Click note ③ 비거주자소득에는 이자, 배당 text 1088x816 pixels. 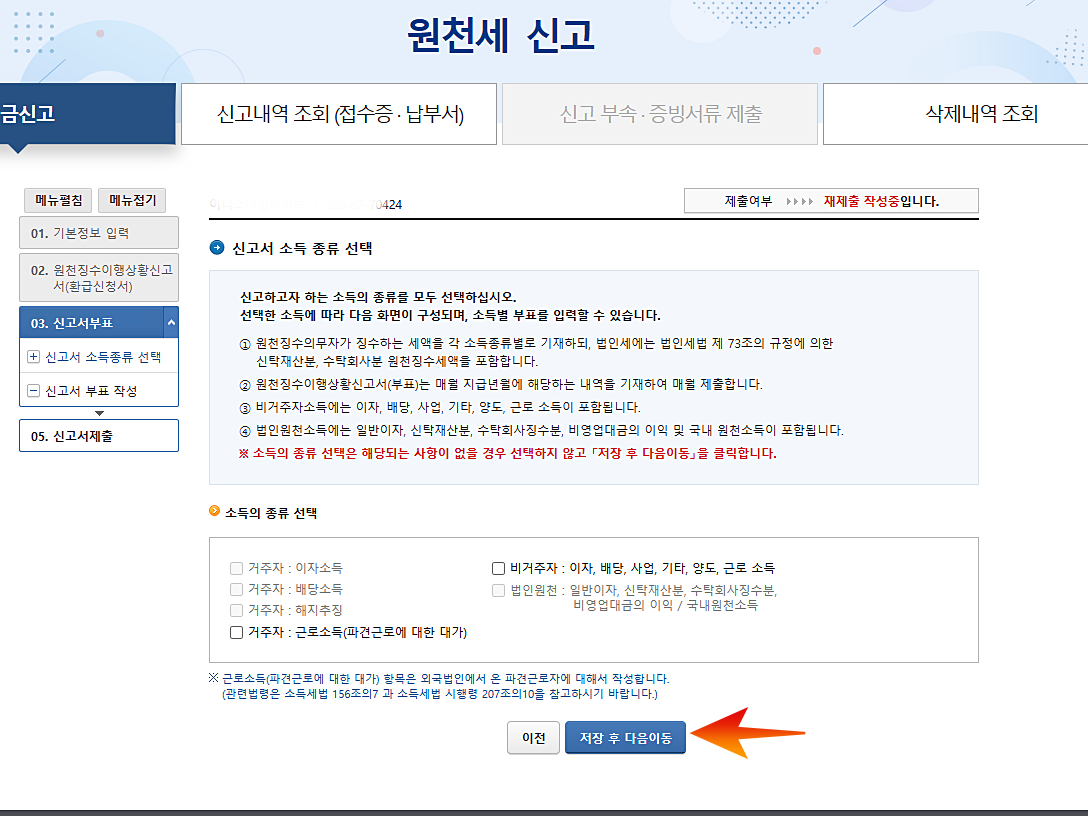click(x=440, y=407)
